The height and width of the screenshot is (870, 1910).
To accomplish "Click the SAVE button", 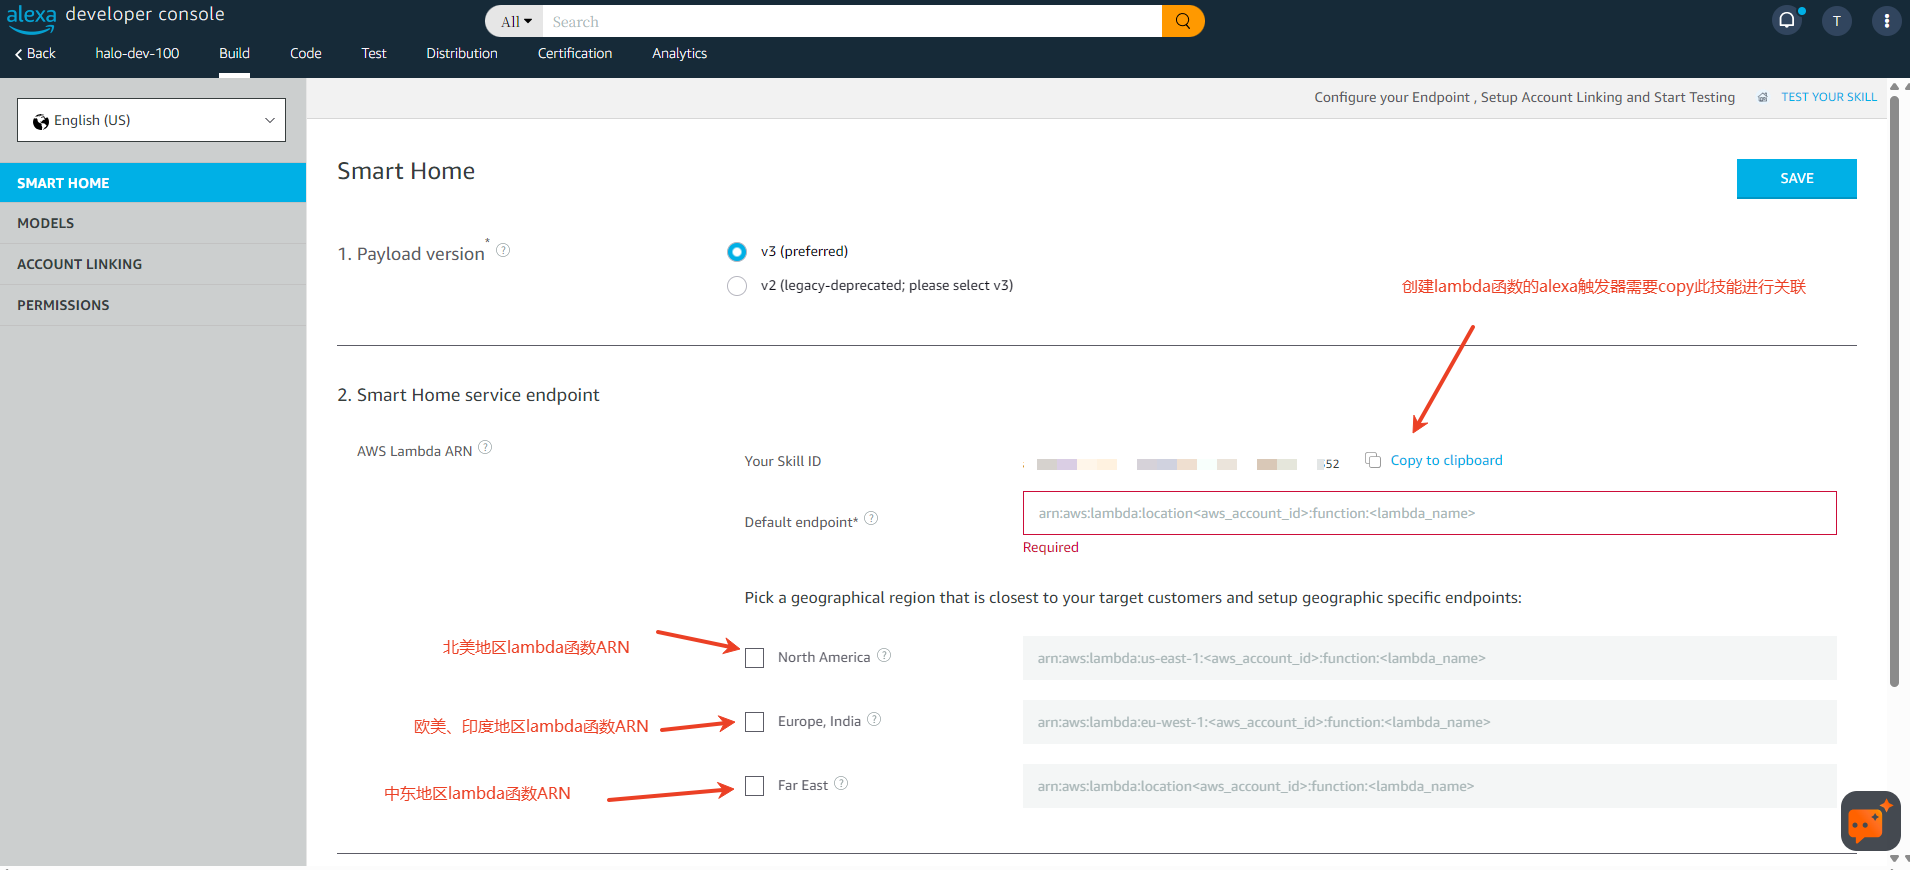I will pyautogui.click(x=1797, y=179).
